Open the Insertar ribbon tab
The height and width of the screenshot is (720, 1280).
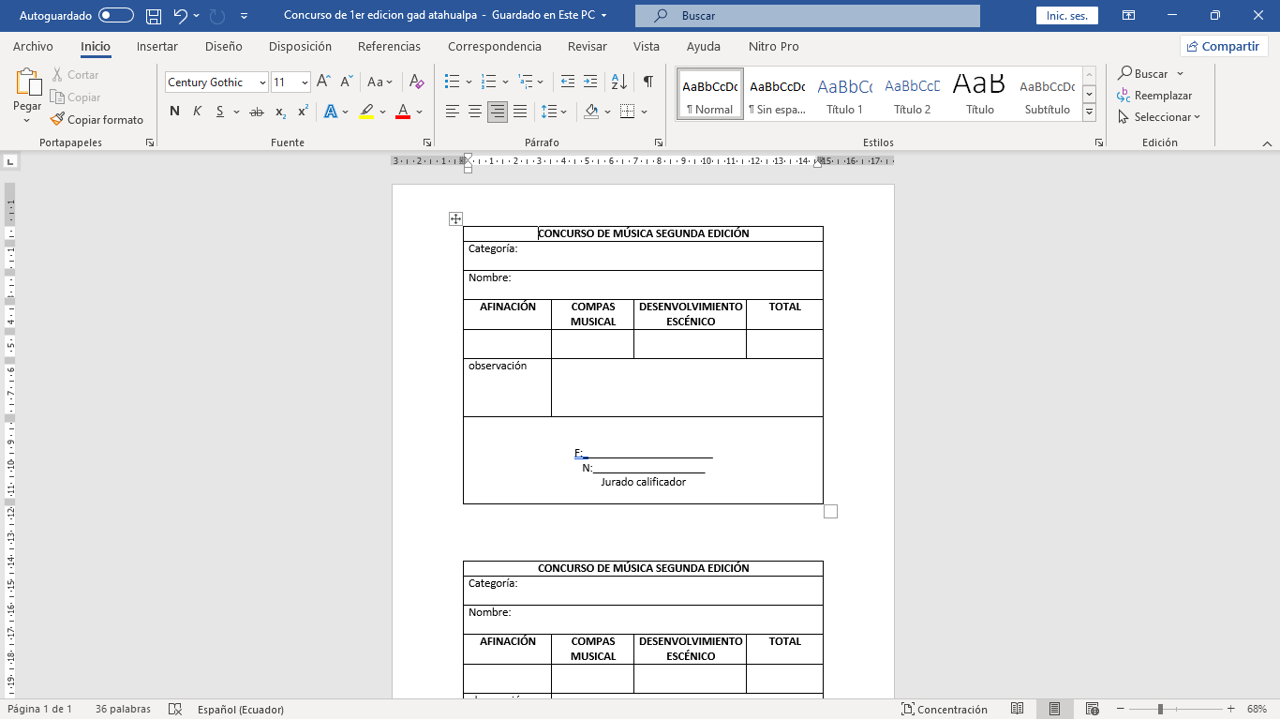point(157,46)
